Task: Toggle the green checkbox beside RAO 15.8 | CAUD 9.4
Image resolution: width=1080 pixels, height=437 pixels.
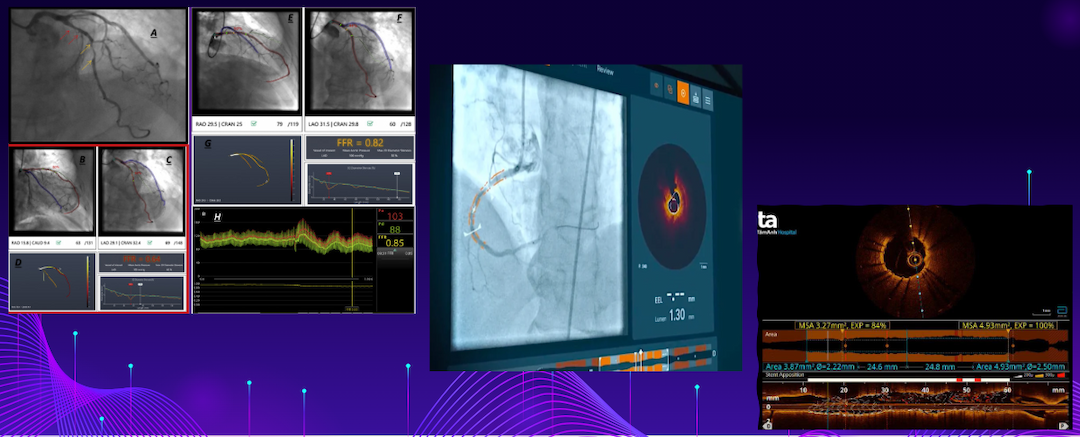Action: click(59, 243)
